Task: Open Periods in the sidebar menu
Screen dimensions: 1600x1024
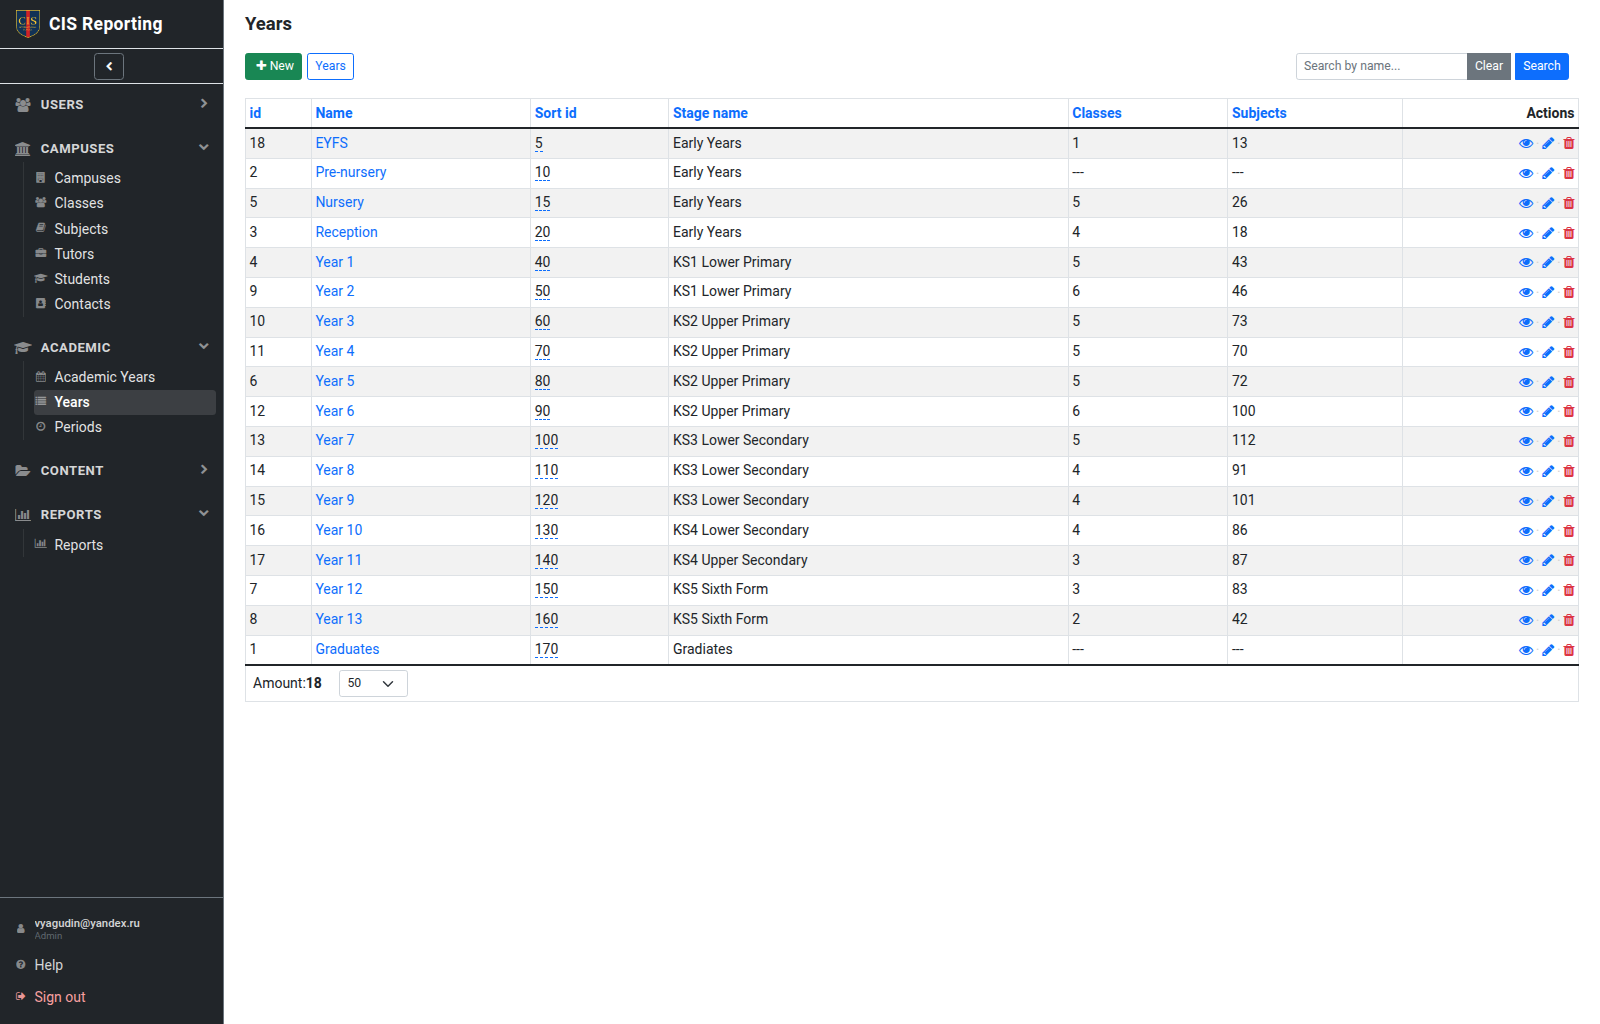Action: pos(78,427)
